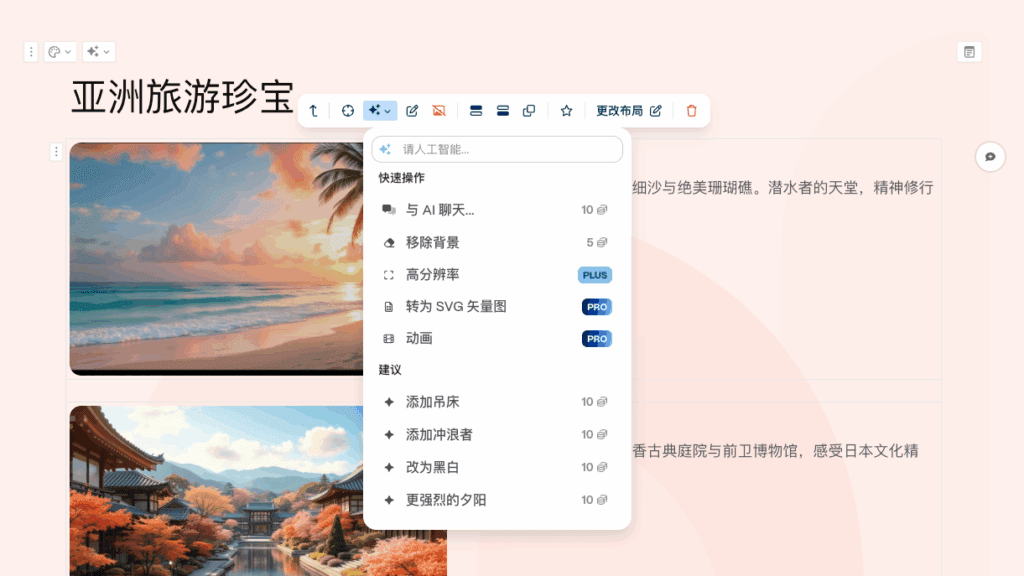Viewport: 1024px width, 576px height.
Task: Click the star favorite icon
Action: (x=566, y=111)
